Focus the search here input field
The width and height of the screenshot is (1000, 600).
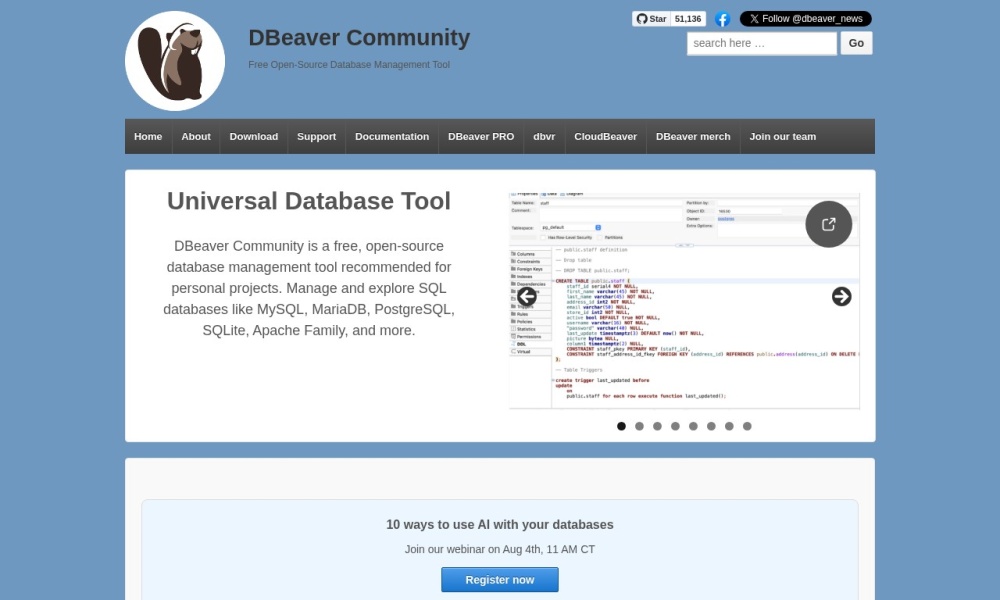(761, 43)
